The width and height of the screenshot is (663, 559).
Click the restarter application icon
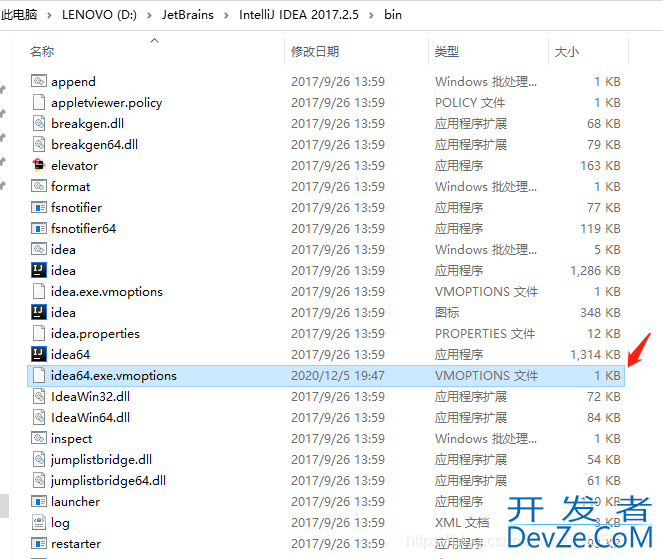click(39, 543)
